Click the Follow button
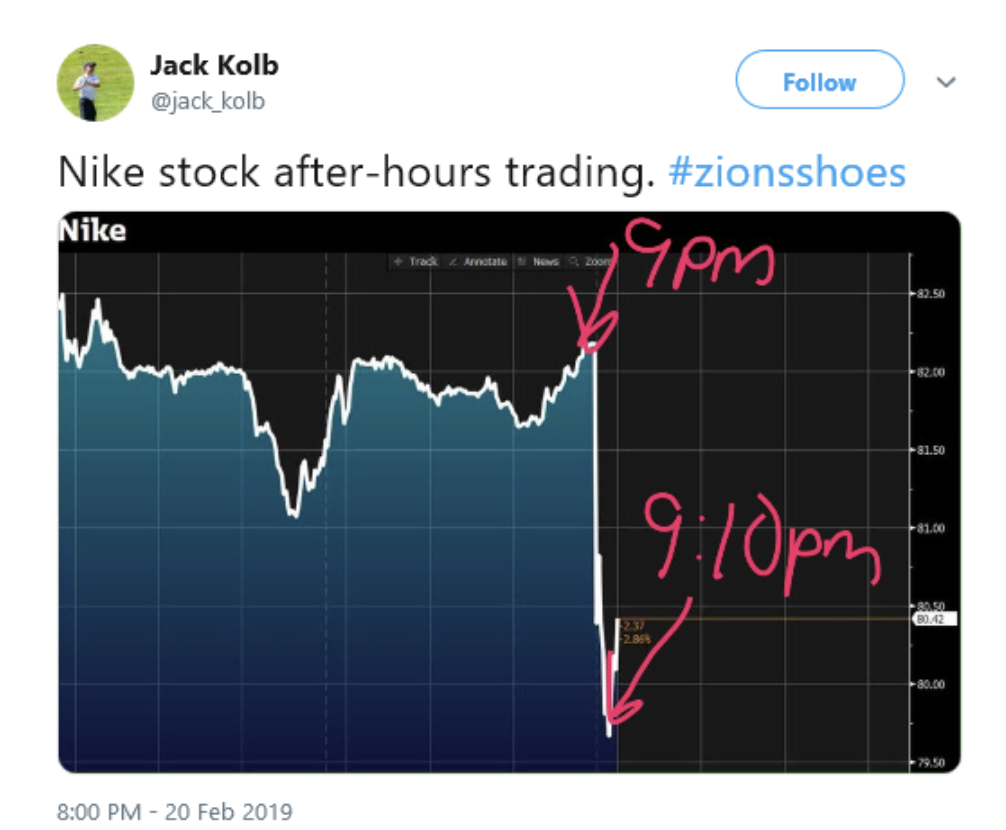 coord(819,81)
